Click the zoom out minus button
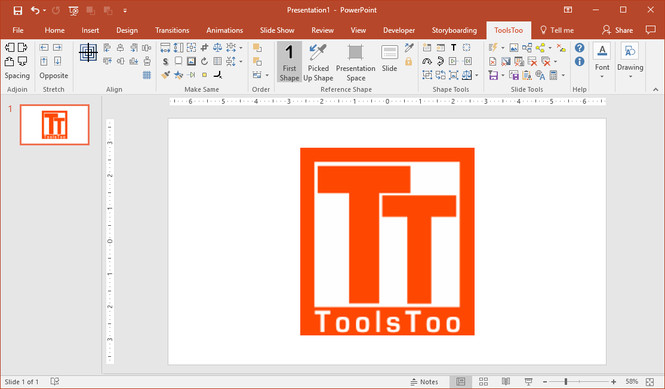Viewport: 665px width, 389px height. click(545, 382)
